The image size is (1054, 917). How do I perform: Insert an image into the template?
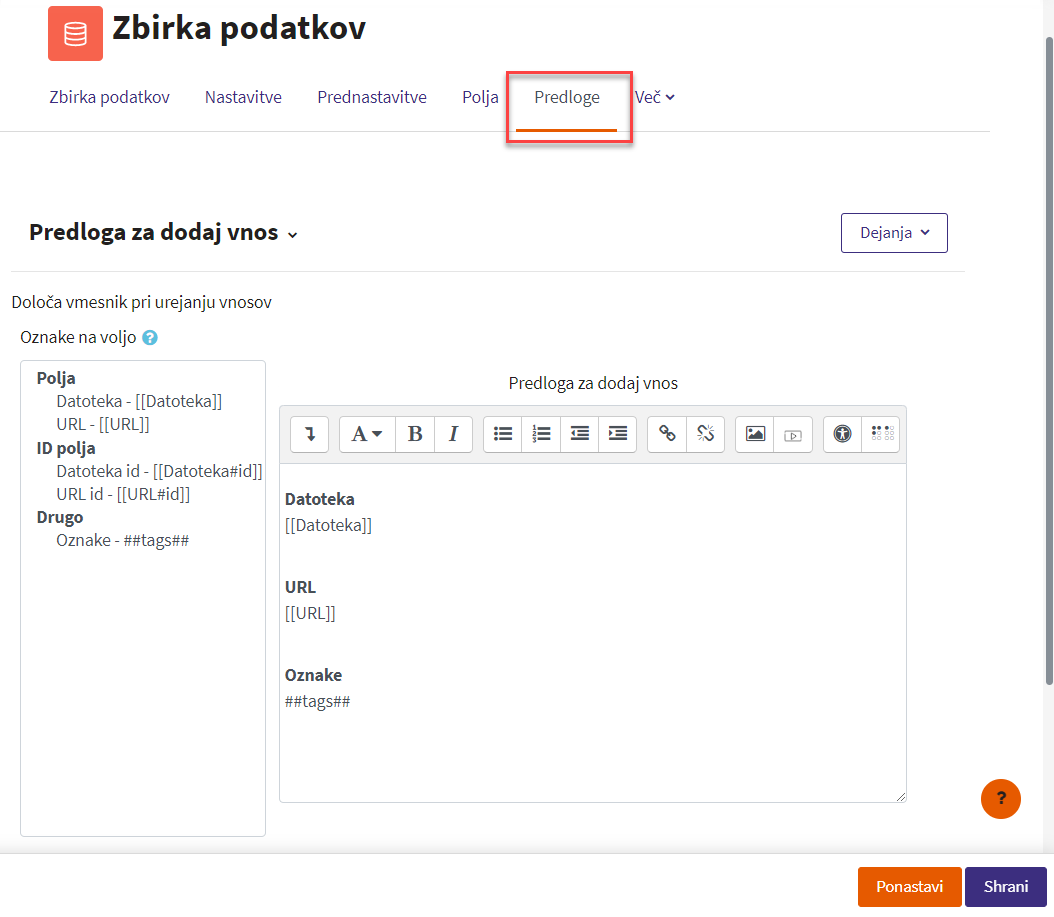coord(755,434)
